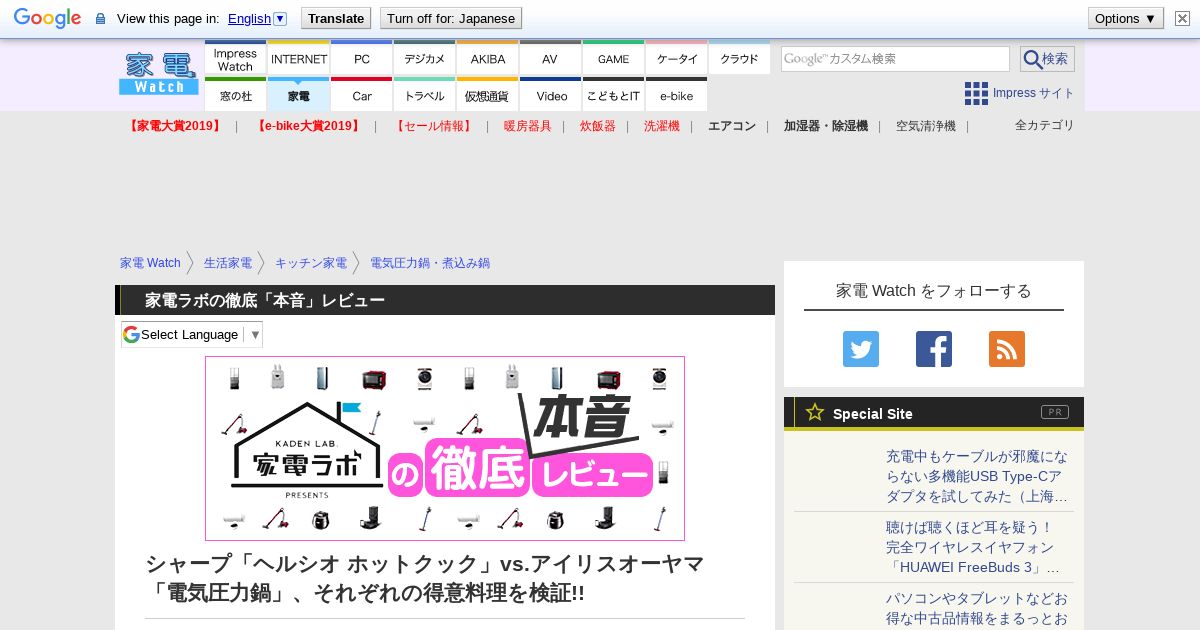1200x630 pixels.
Task: Open 【家電大賞2019】 link
Action: tap(174, 126)
